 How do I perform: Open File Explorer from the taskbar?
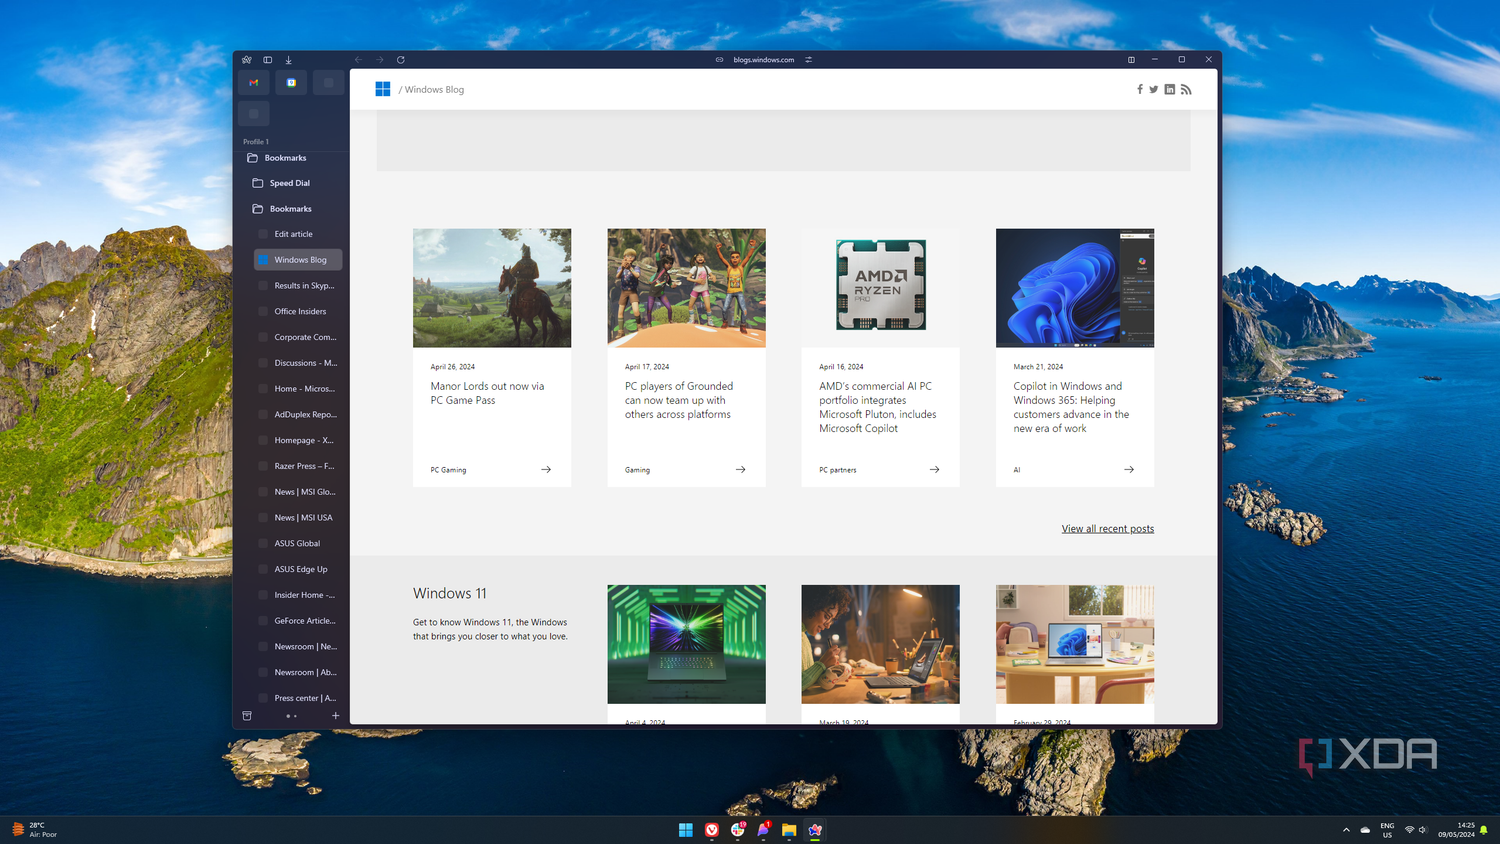[789, 830]
